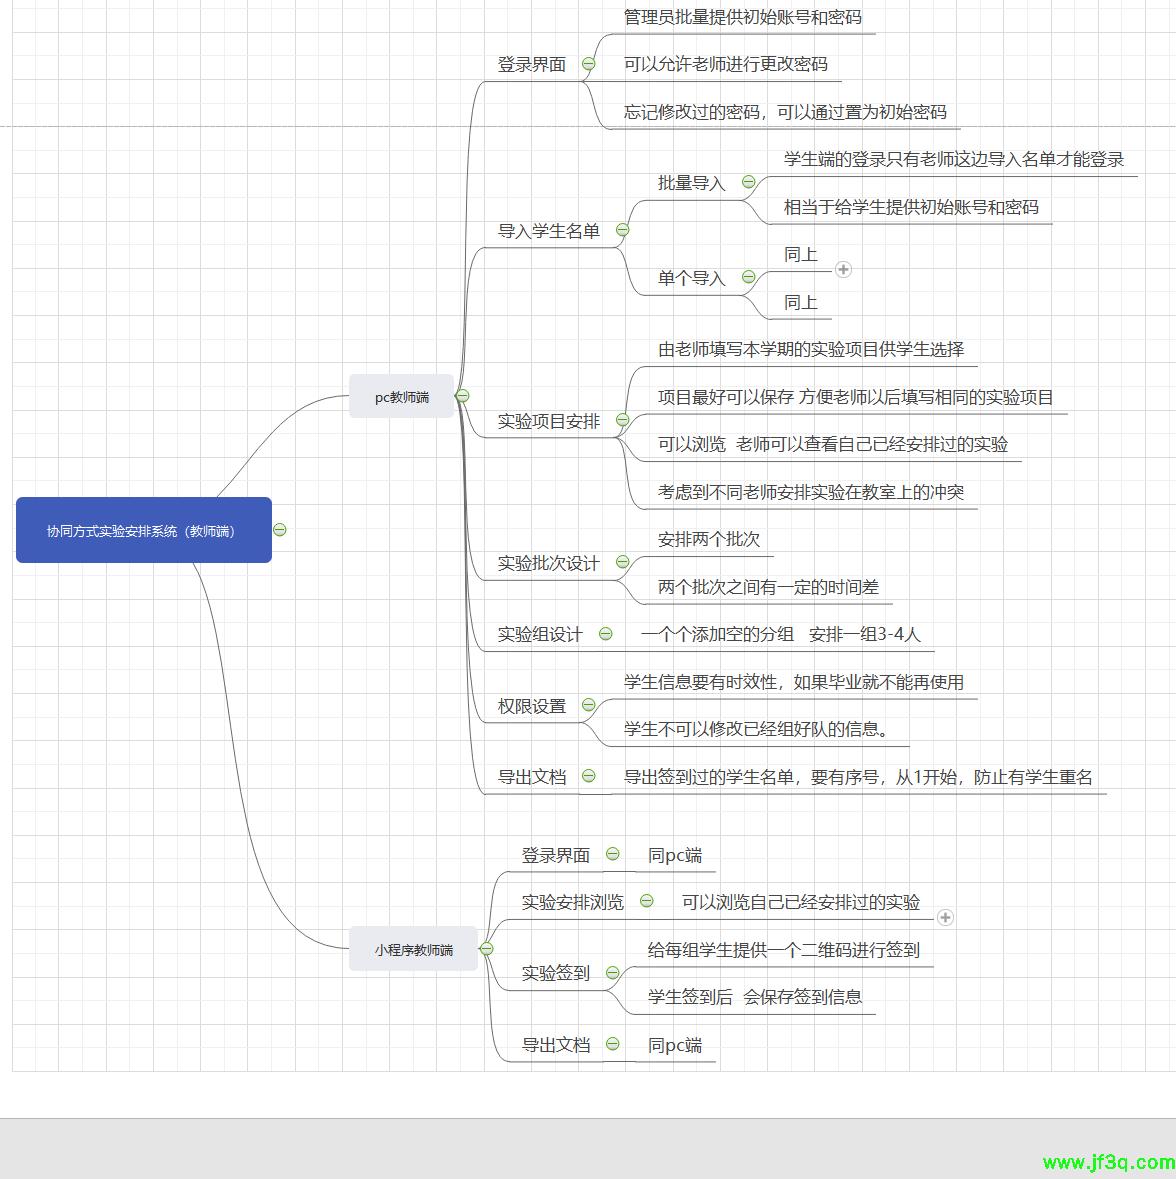Click the minus icon beside 权限设置
The image size is (1176, 1179).
(588, 705)
